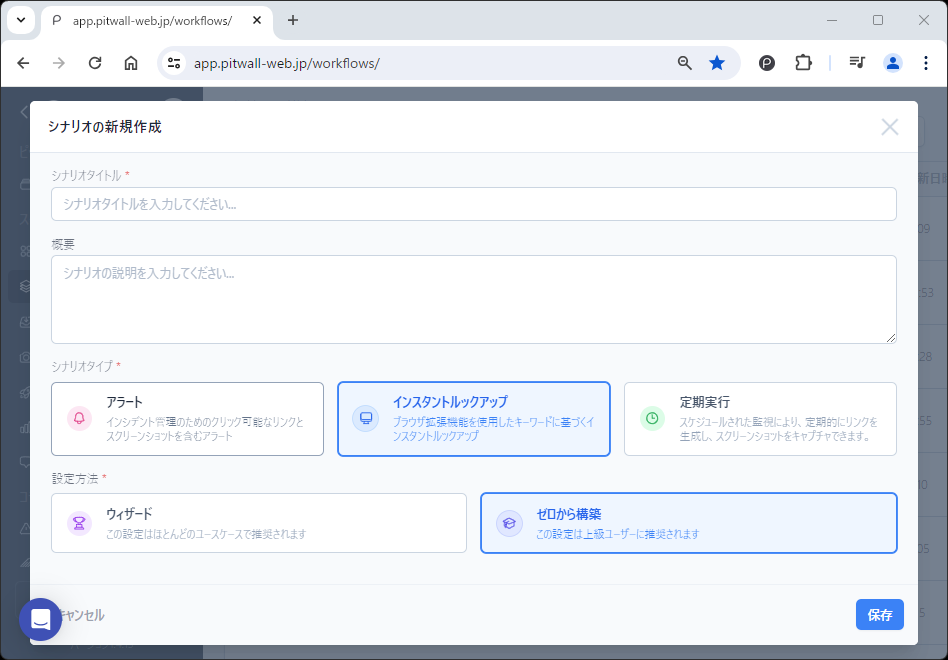Click the シナリオタイトル input field
This screenshot has width=948, height=660.
click(x=473, y=203)
